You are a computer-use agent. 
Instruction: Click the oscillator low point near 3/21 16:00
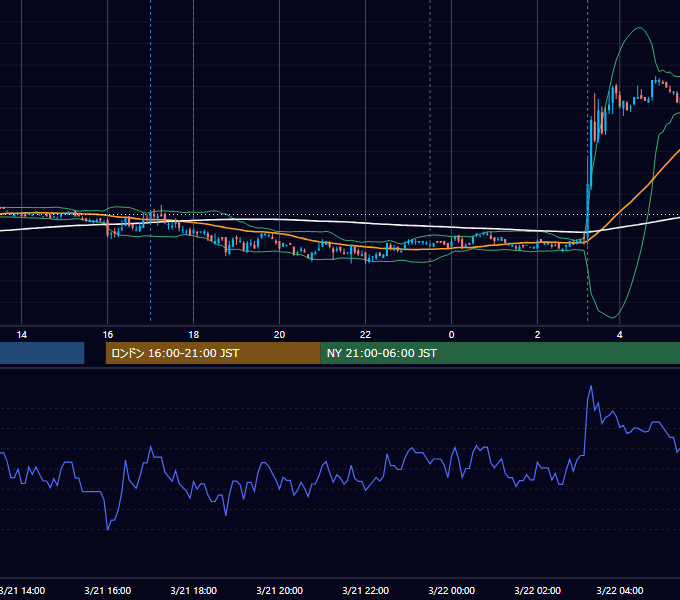pyautogui.click(x=108, y=529)
